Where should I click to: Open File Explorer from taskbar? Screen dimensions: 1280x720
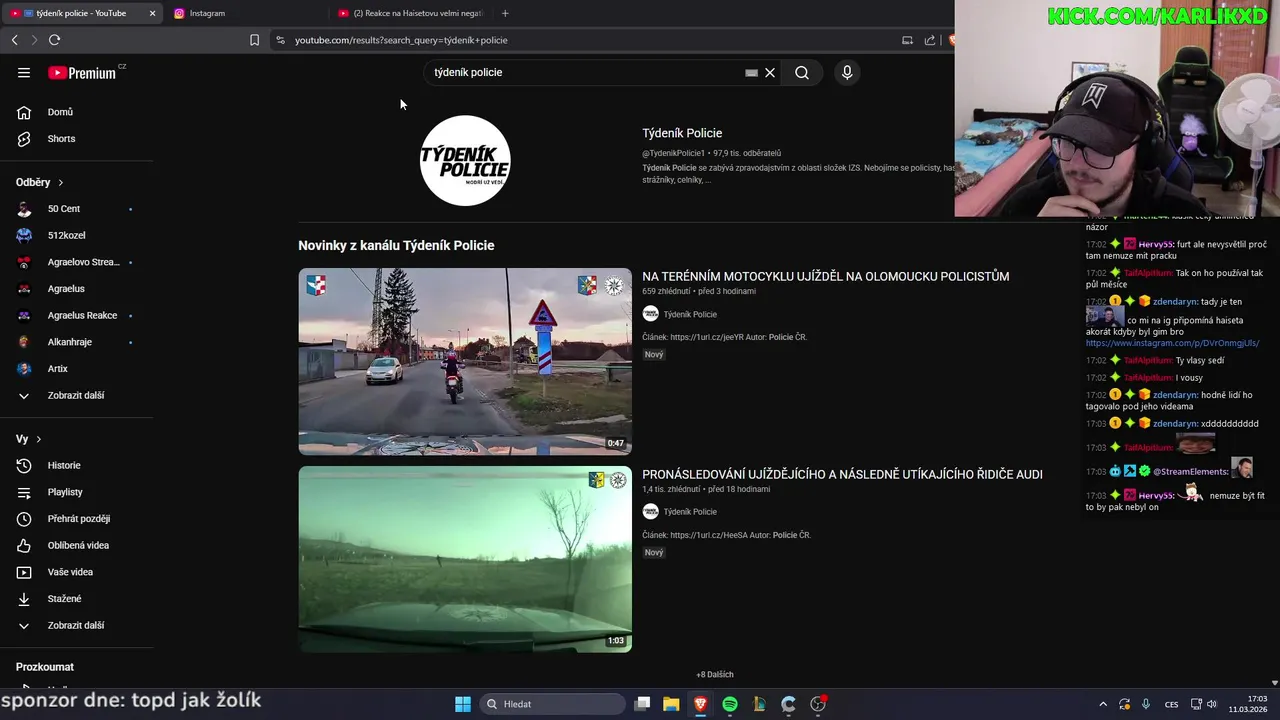(x=671, y=704)
